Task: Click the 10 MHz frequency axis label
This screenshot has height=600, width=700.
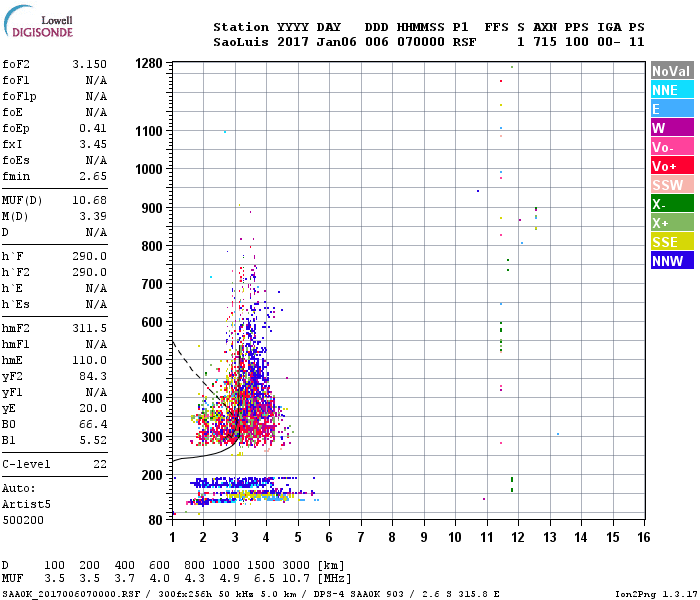Action: pyautogui.click(x=455, y=537)
